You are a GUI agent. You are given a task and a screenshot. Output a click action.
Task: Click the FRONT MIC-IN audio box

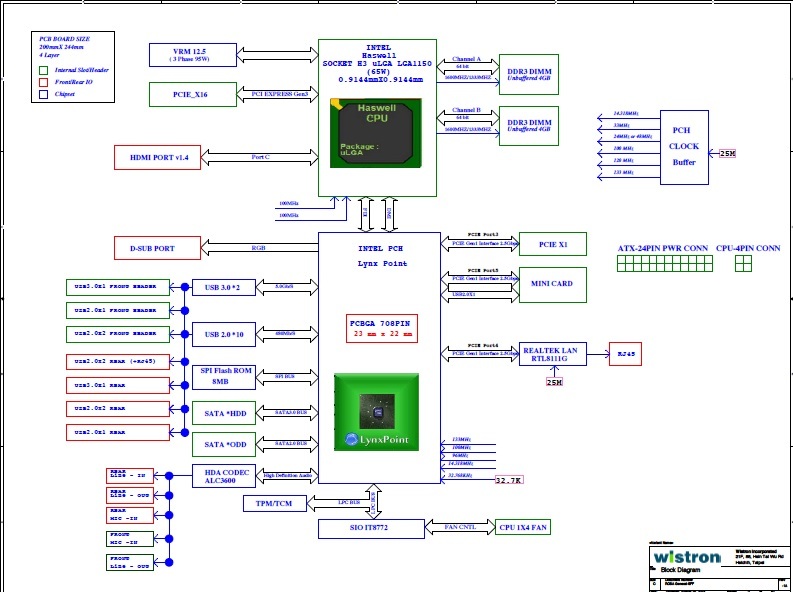pos(130,539)
